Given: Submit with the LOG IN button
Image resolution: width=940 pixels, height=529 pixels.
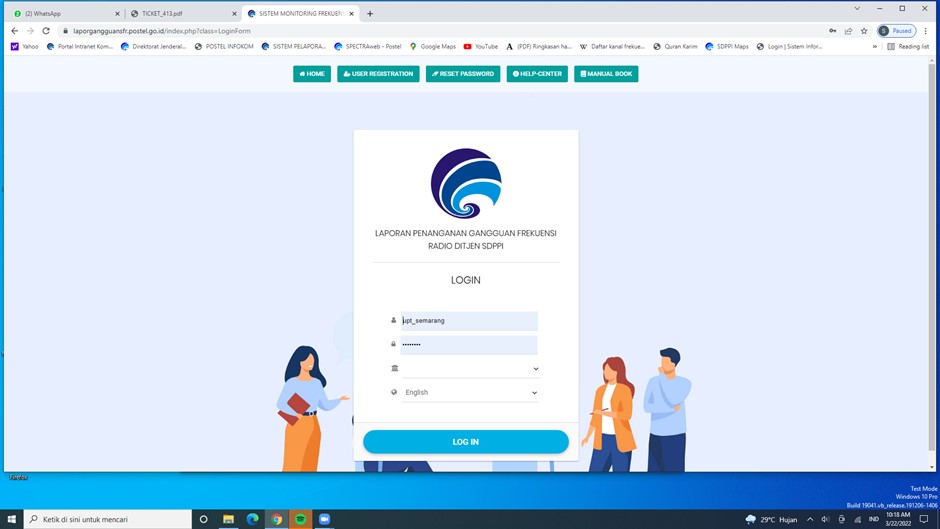Looking at the screenshot, I should coord(466,442).
